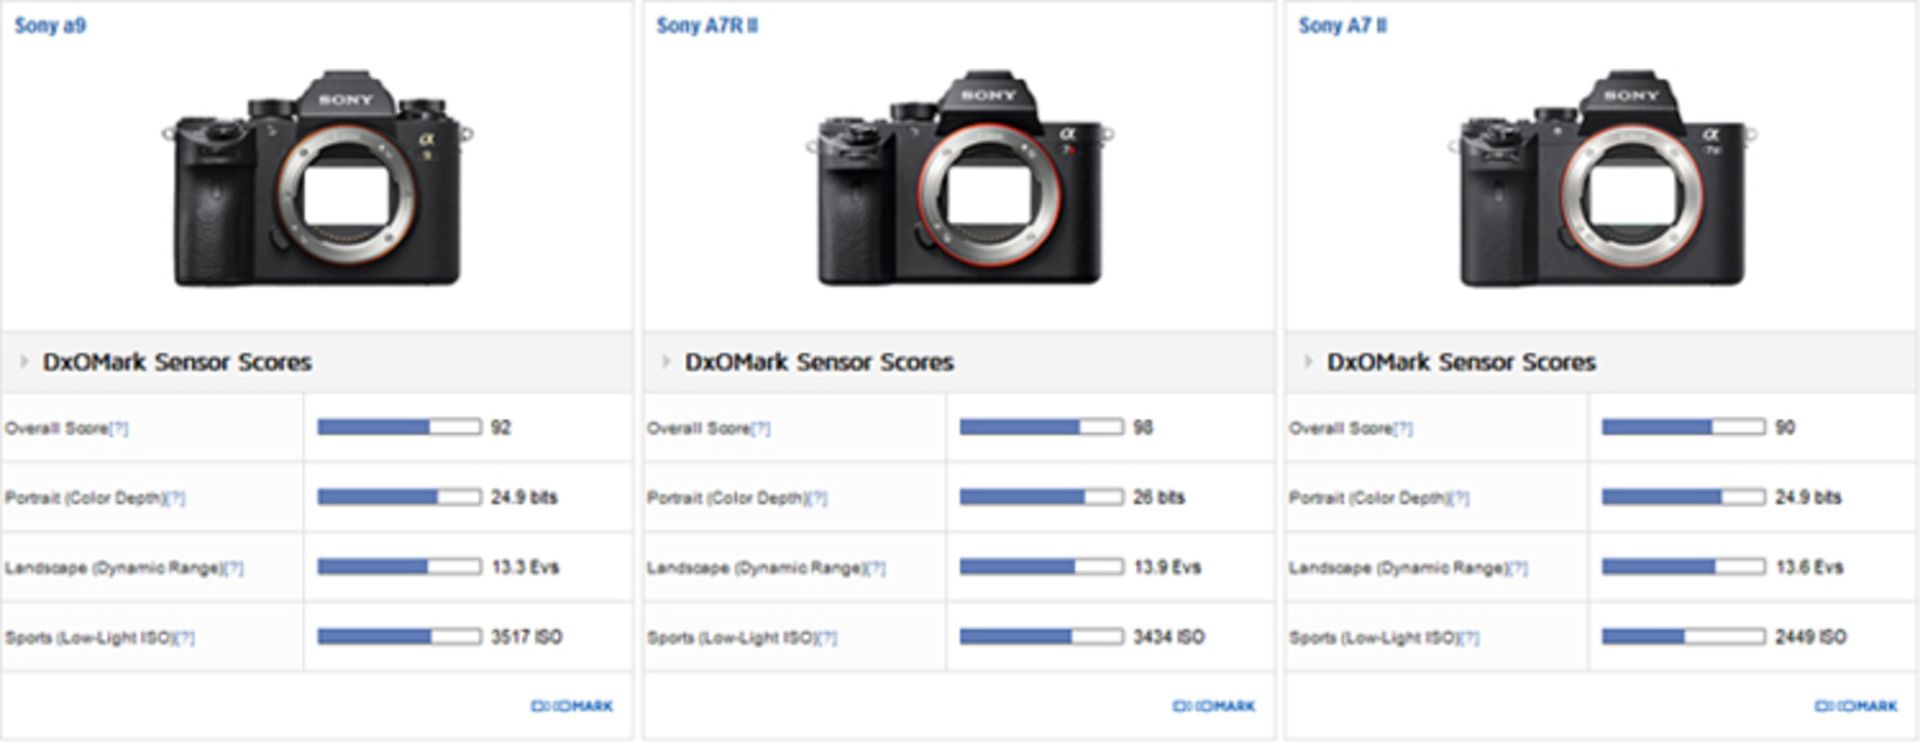Open the Sony A7R II title link
1920x742 pixels.
click(707, 26)
